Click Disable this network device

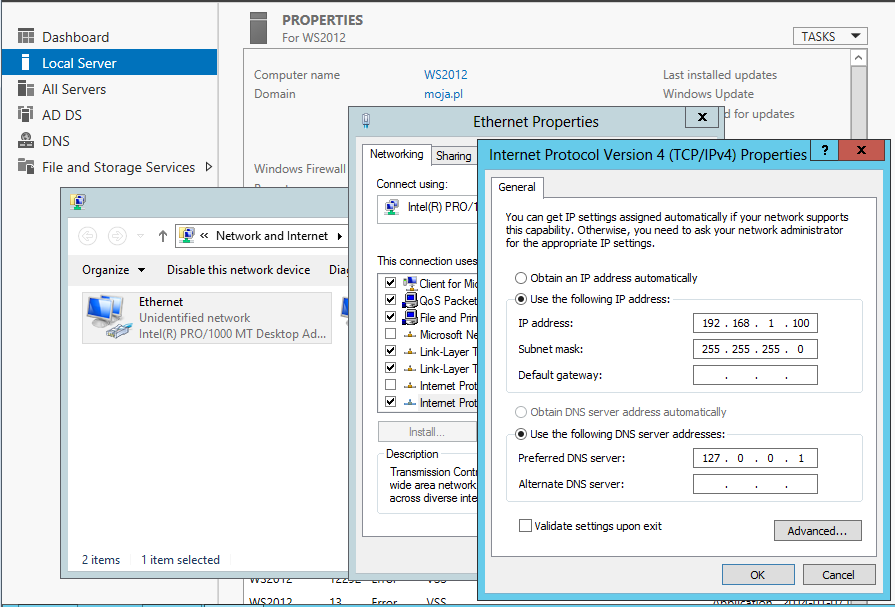point(239,270)
